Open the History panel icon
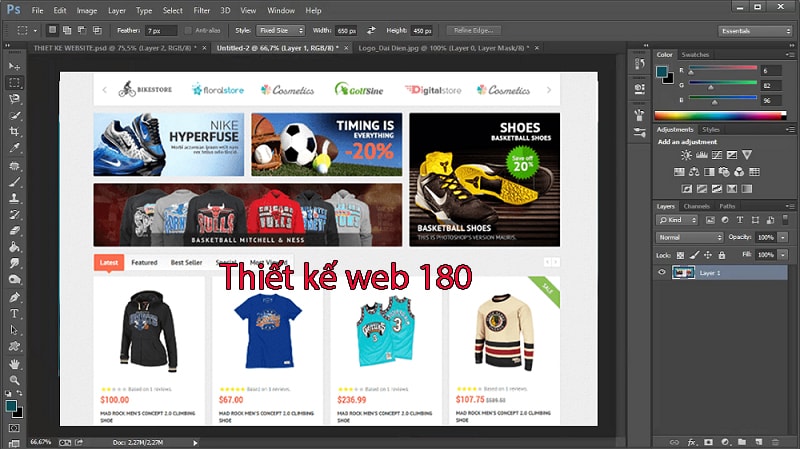 click(x=639, y=64)
